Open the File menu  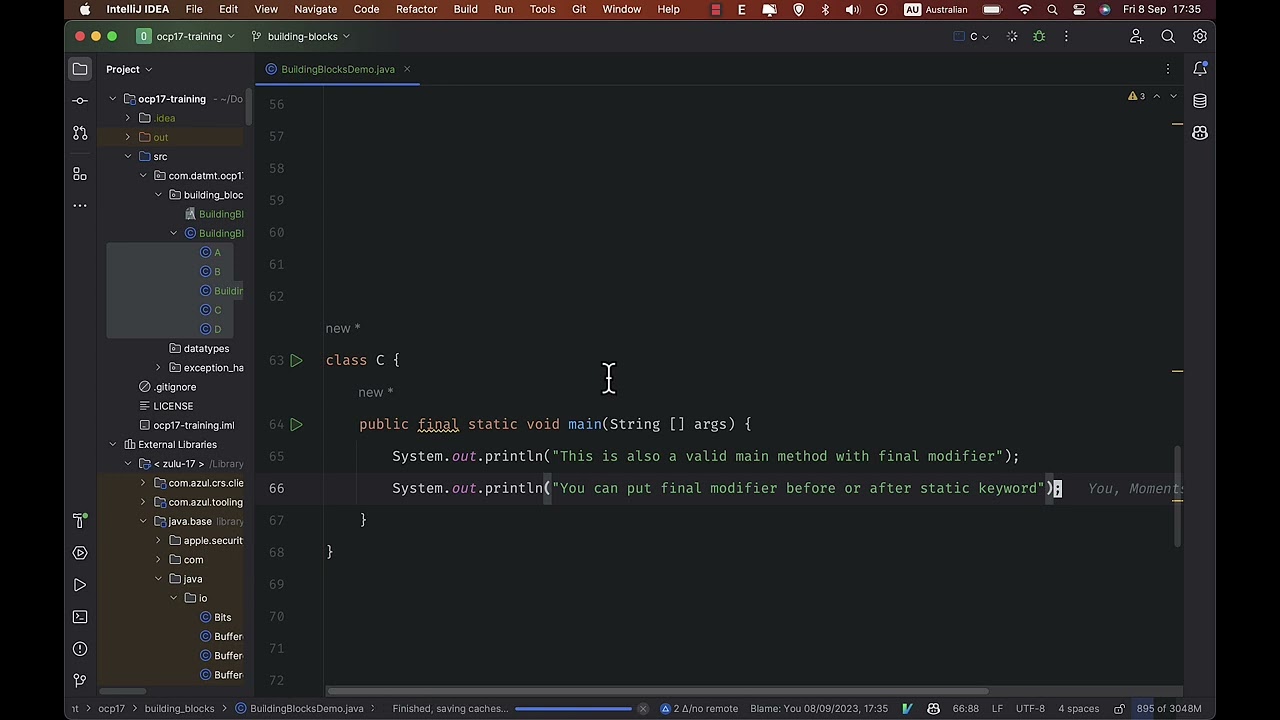[194, 9]
